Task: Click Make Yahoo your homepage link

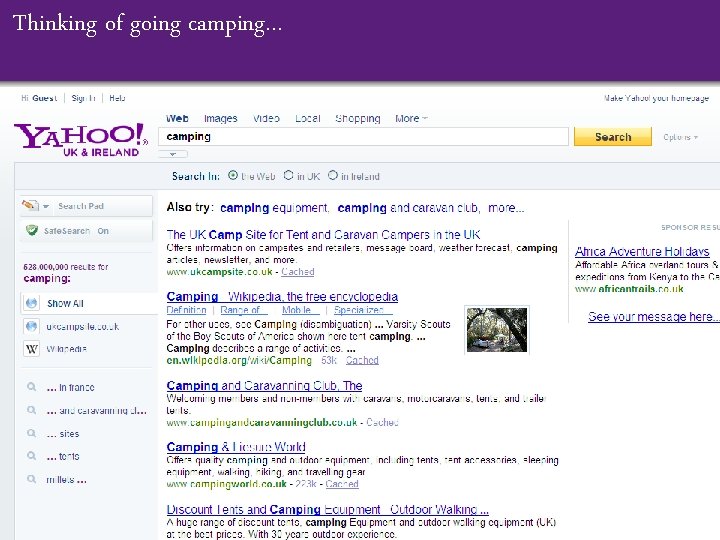Action: 656,98
